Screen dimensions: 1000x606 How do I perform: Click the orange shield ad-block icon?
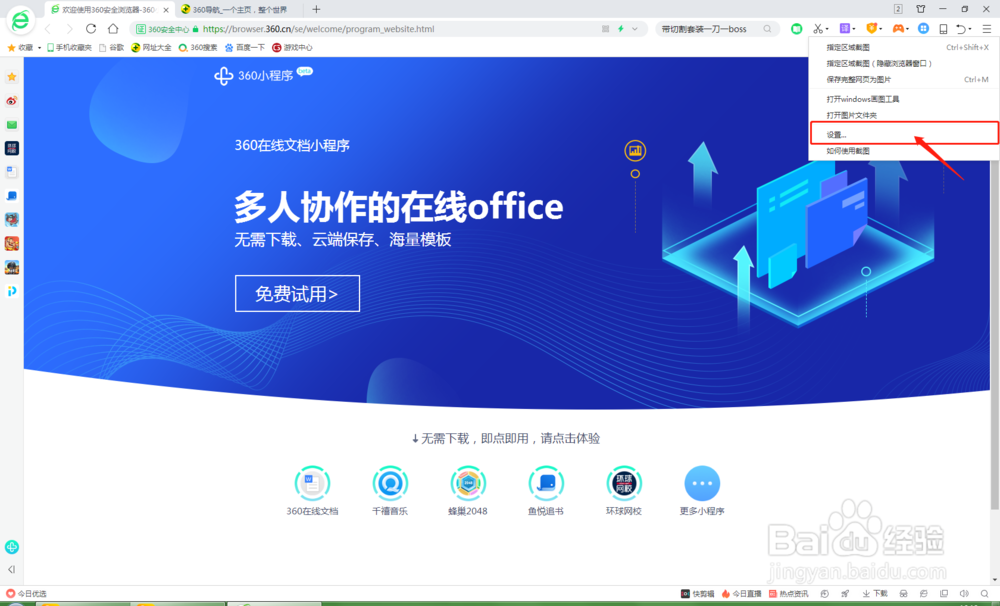click(x=871, y=29)
